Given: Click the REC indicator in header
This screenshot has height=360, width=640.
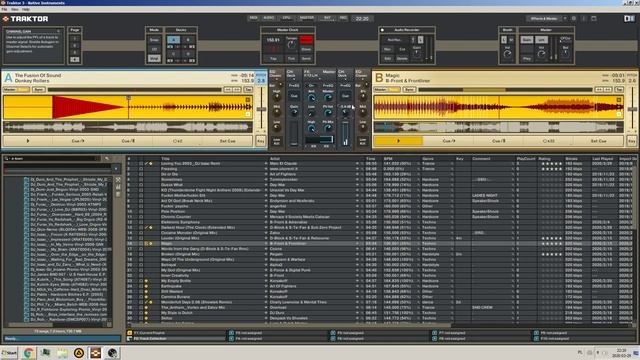Looking at the screenshot, I should tap(343, 18).
